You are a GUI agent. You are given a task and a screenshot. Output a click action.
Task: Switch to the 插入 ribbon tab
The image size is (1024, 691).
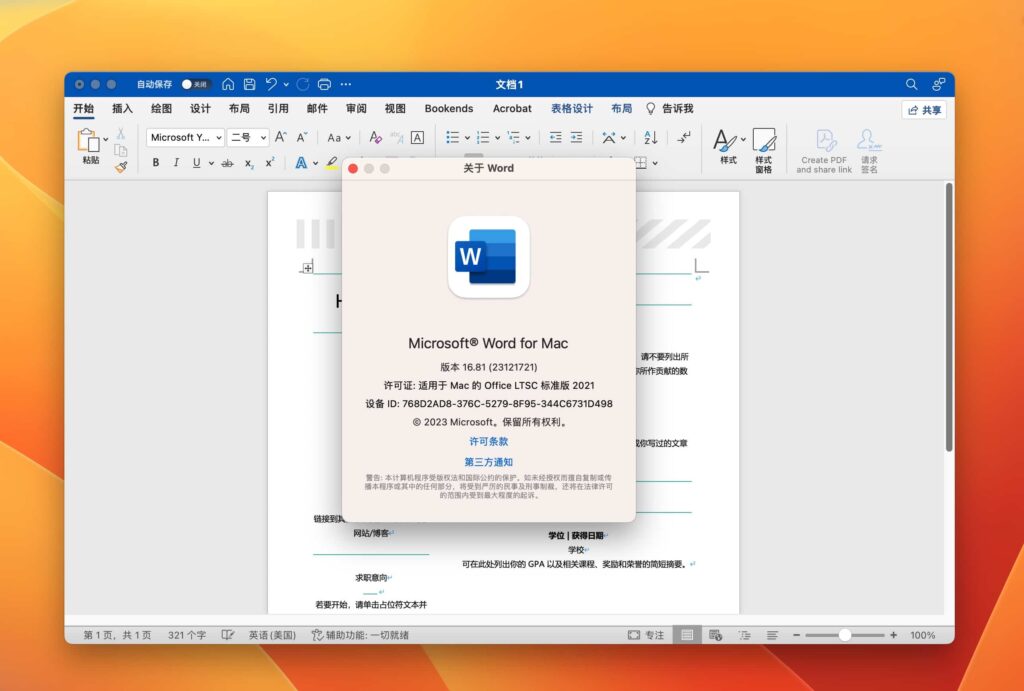pos(121,108)
